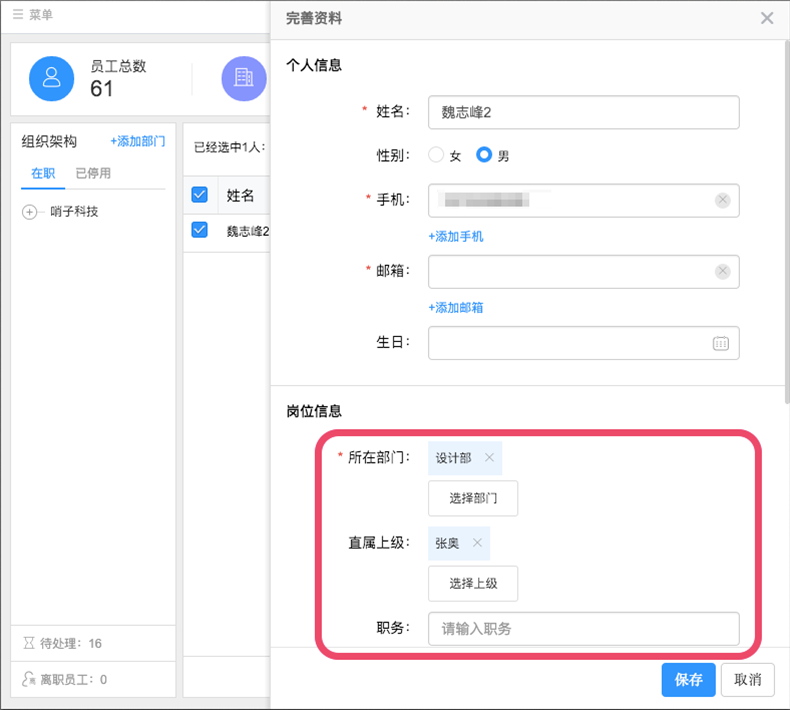
Task: Focus the 生日 date field
Action: [583, 343]
